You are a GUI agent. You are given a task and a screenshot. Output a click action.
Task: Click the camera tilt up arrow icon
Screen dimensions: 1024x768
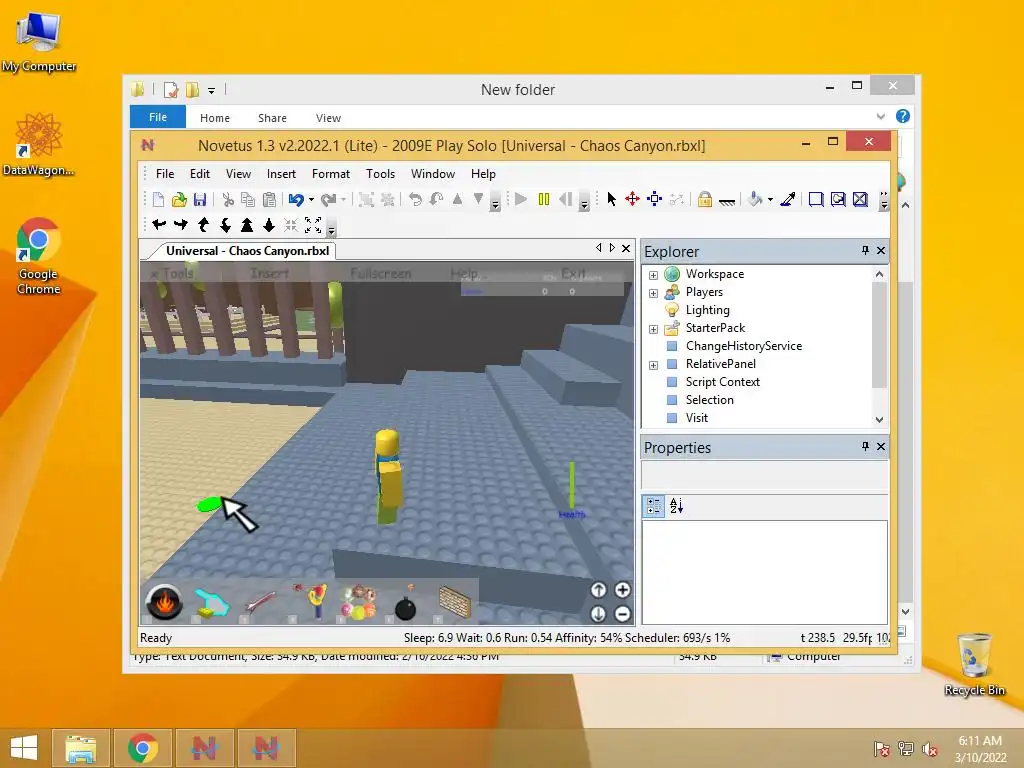[x=203, y=225]
